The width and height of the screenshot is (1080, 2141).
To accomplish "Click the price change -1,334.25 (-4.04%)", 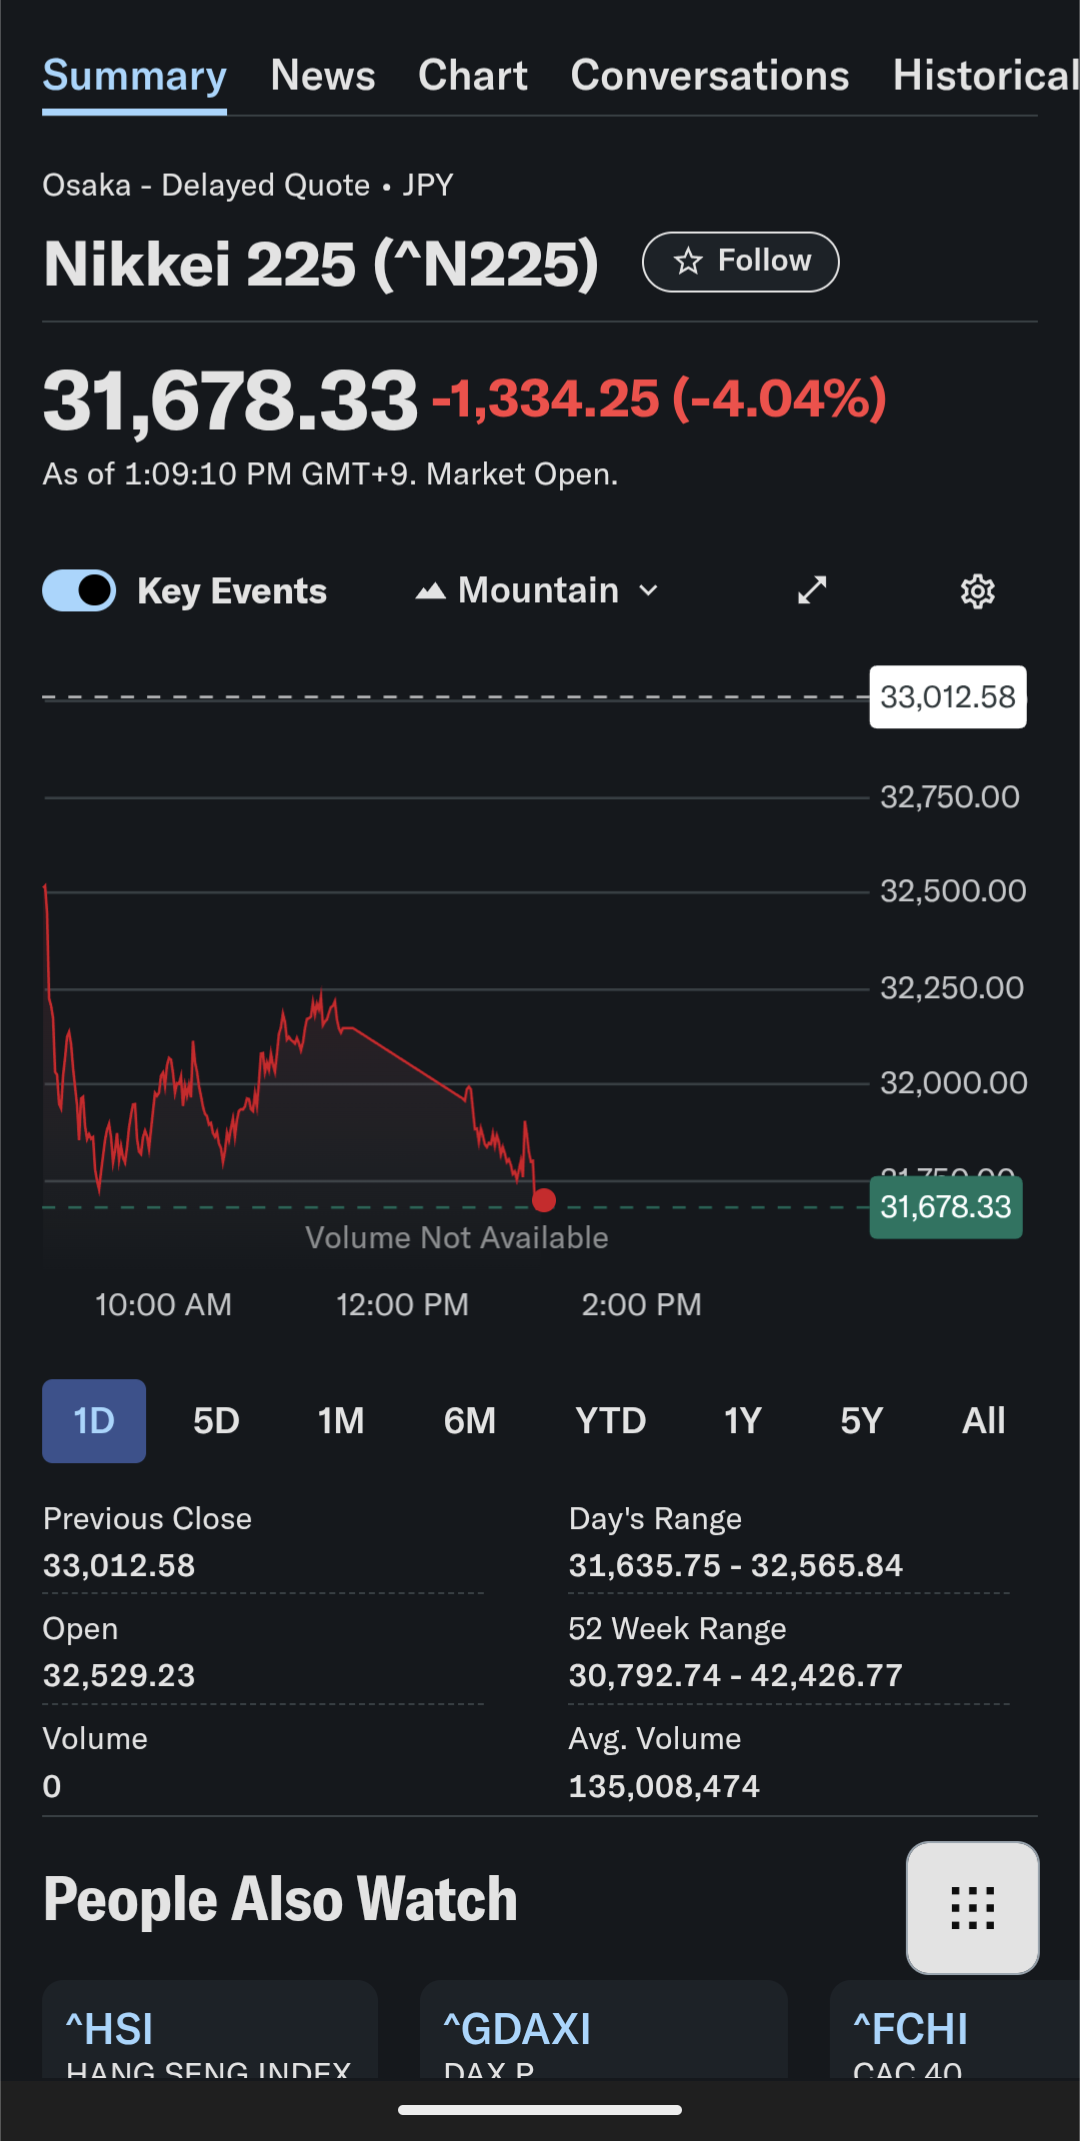I will click(660, 399).
